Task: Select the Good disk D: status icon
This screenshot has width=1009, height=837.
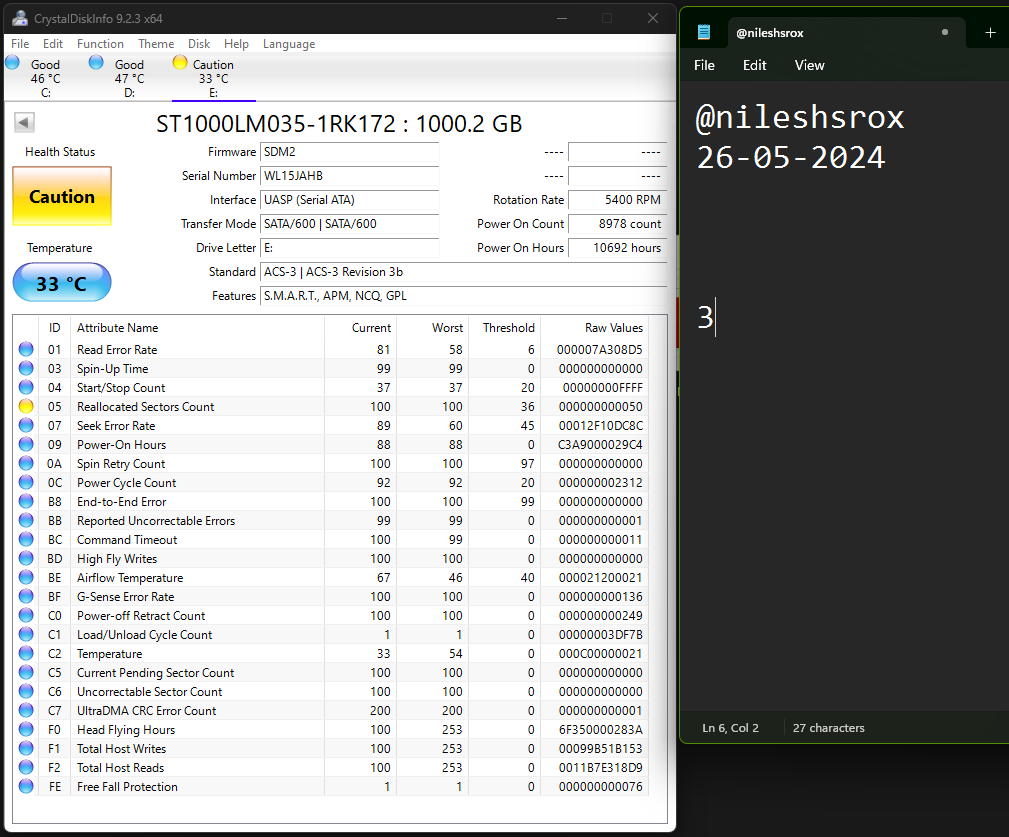Action: point(96,63)
